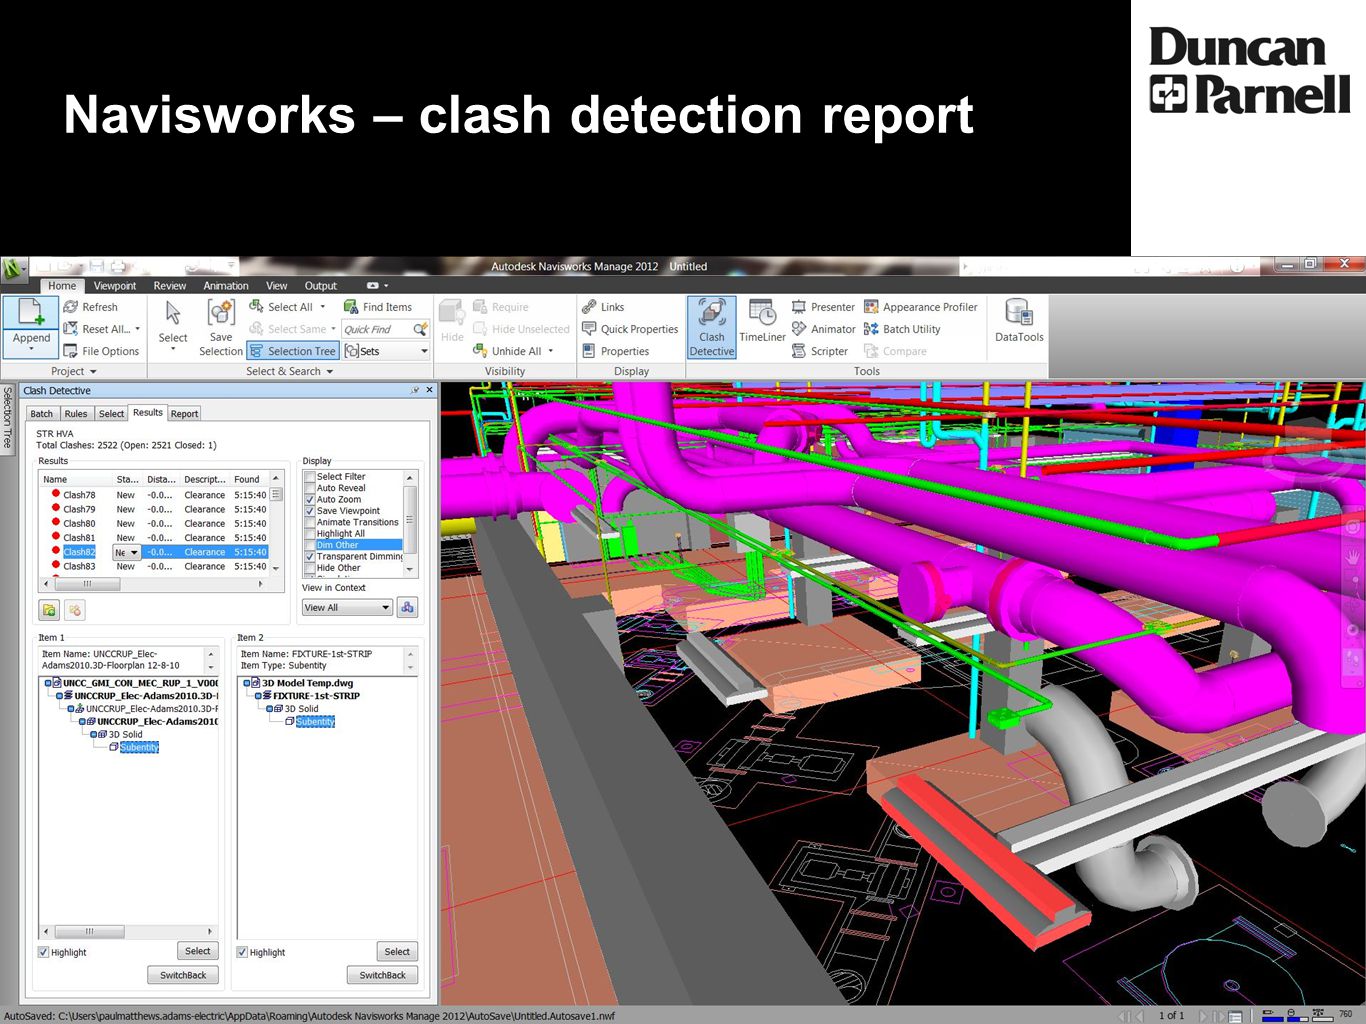
Task: Open the TimeLiner tool
Action: click(x=762, y=322)
